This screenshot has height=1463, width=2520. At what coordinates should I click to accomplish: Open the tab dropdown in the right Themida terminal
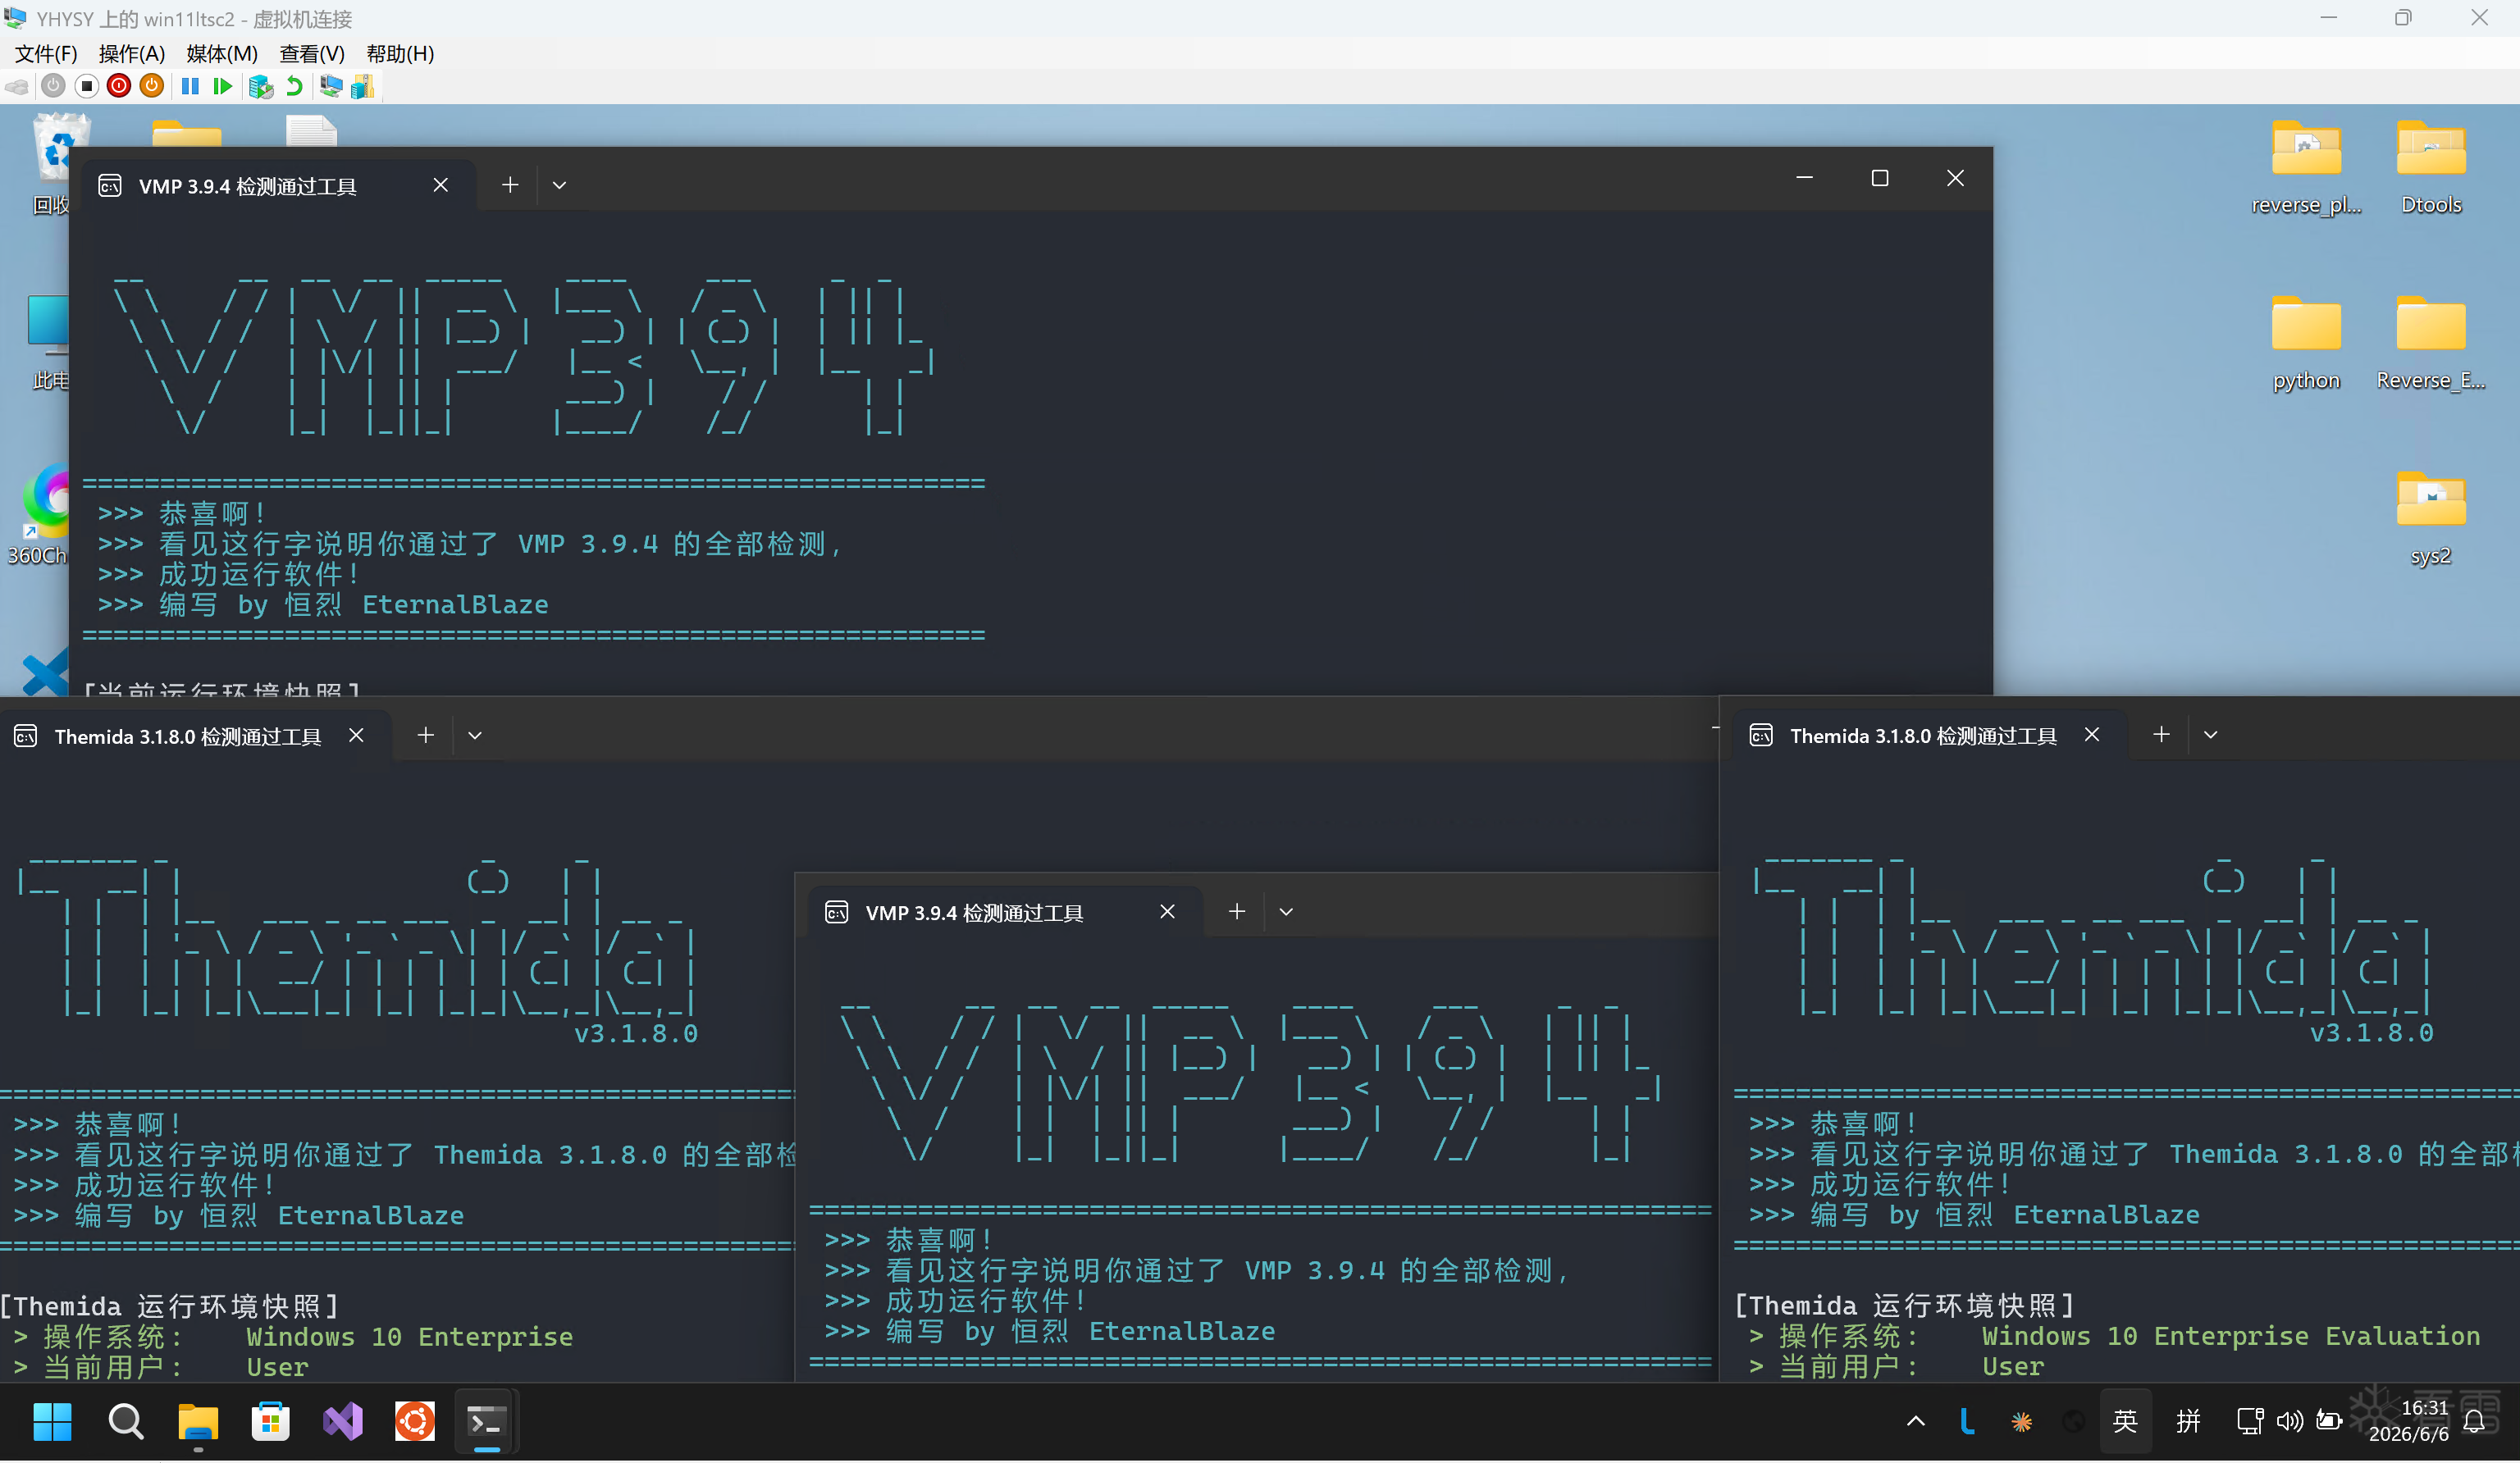pos(2211,735)
